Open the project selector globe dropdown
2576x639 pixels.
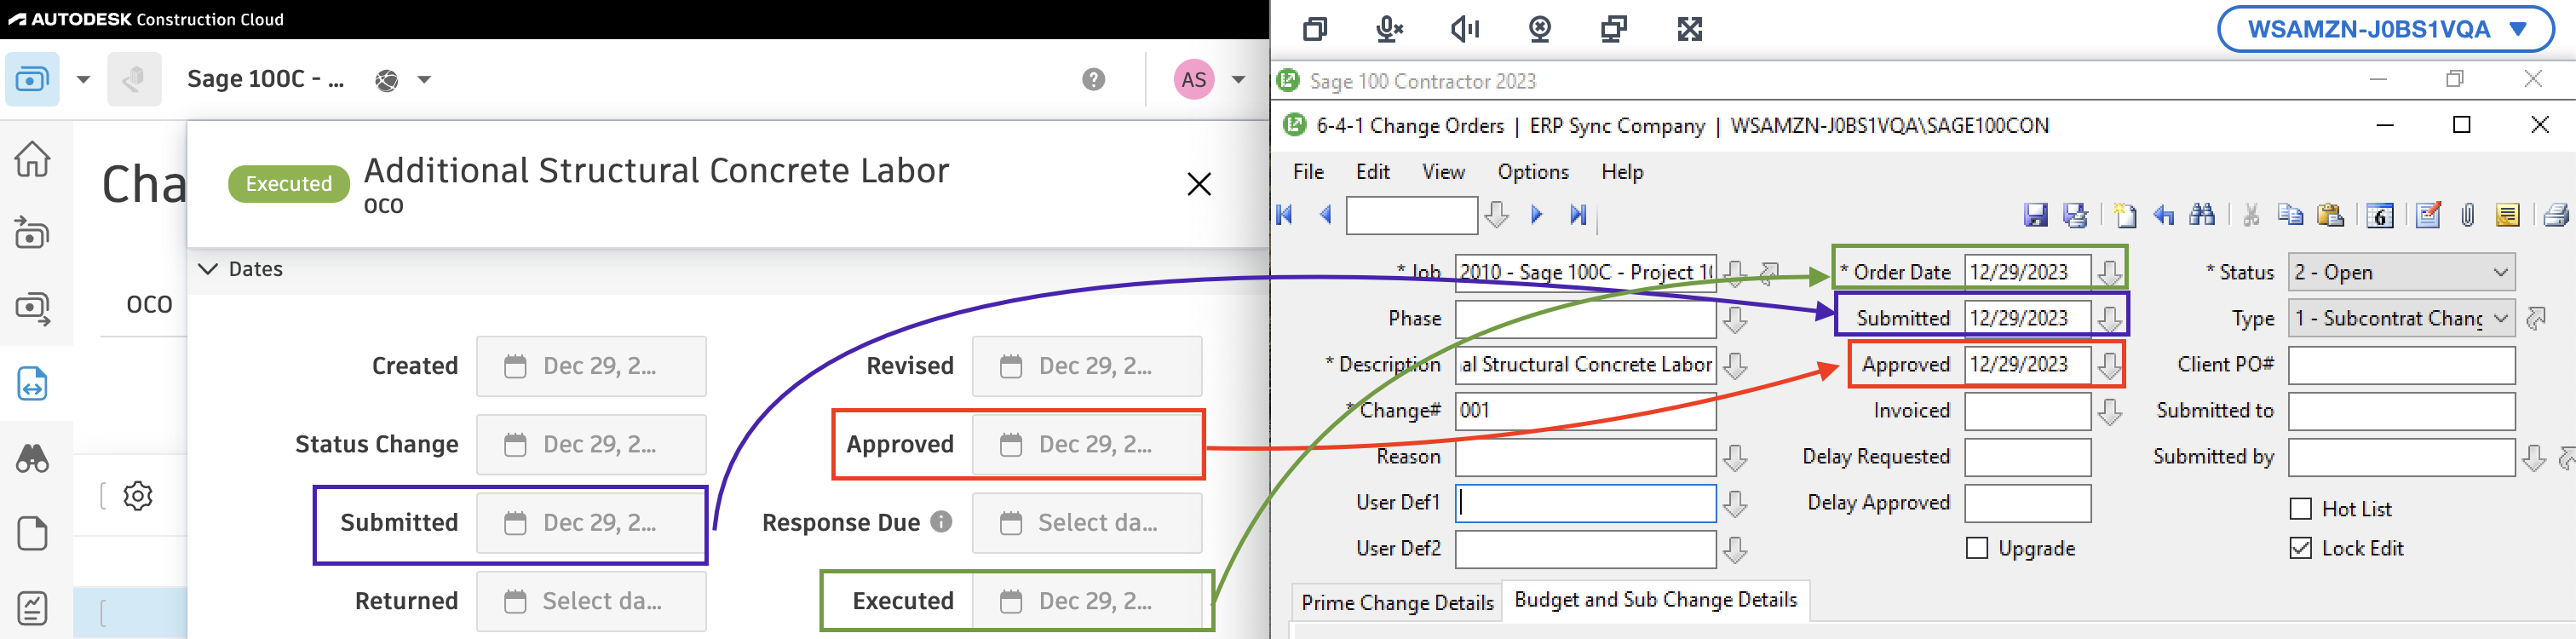[404, 80]
